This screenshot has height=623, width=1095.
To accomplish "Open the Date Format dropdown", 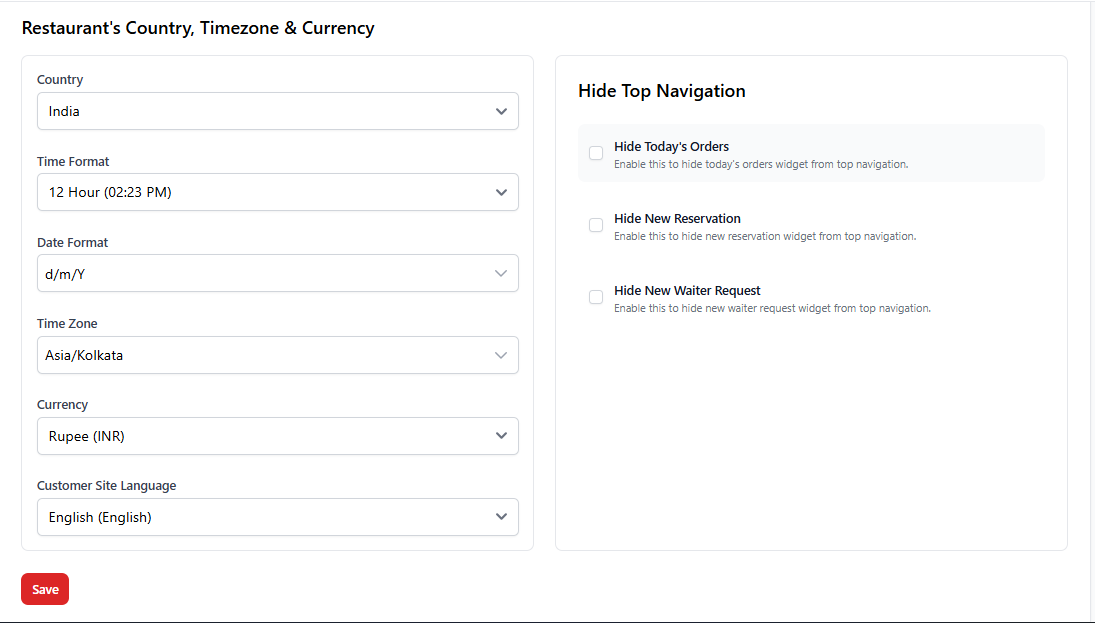I will point(277,273).
